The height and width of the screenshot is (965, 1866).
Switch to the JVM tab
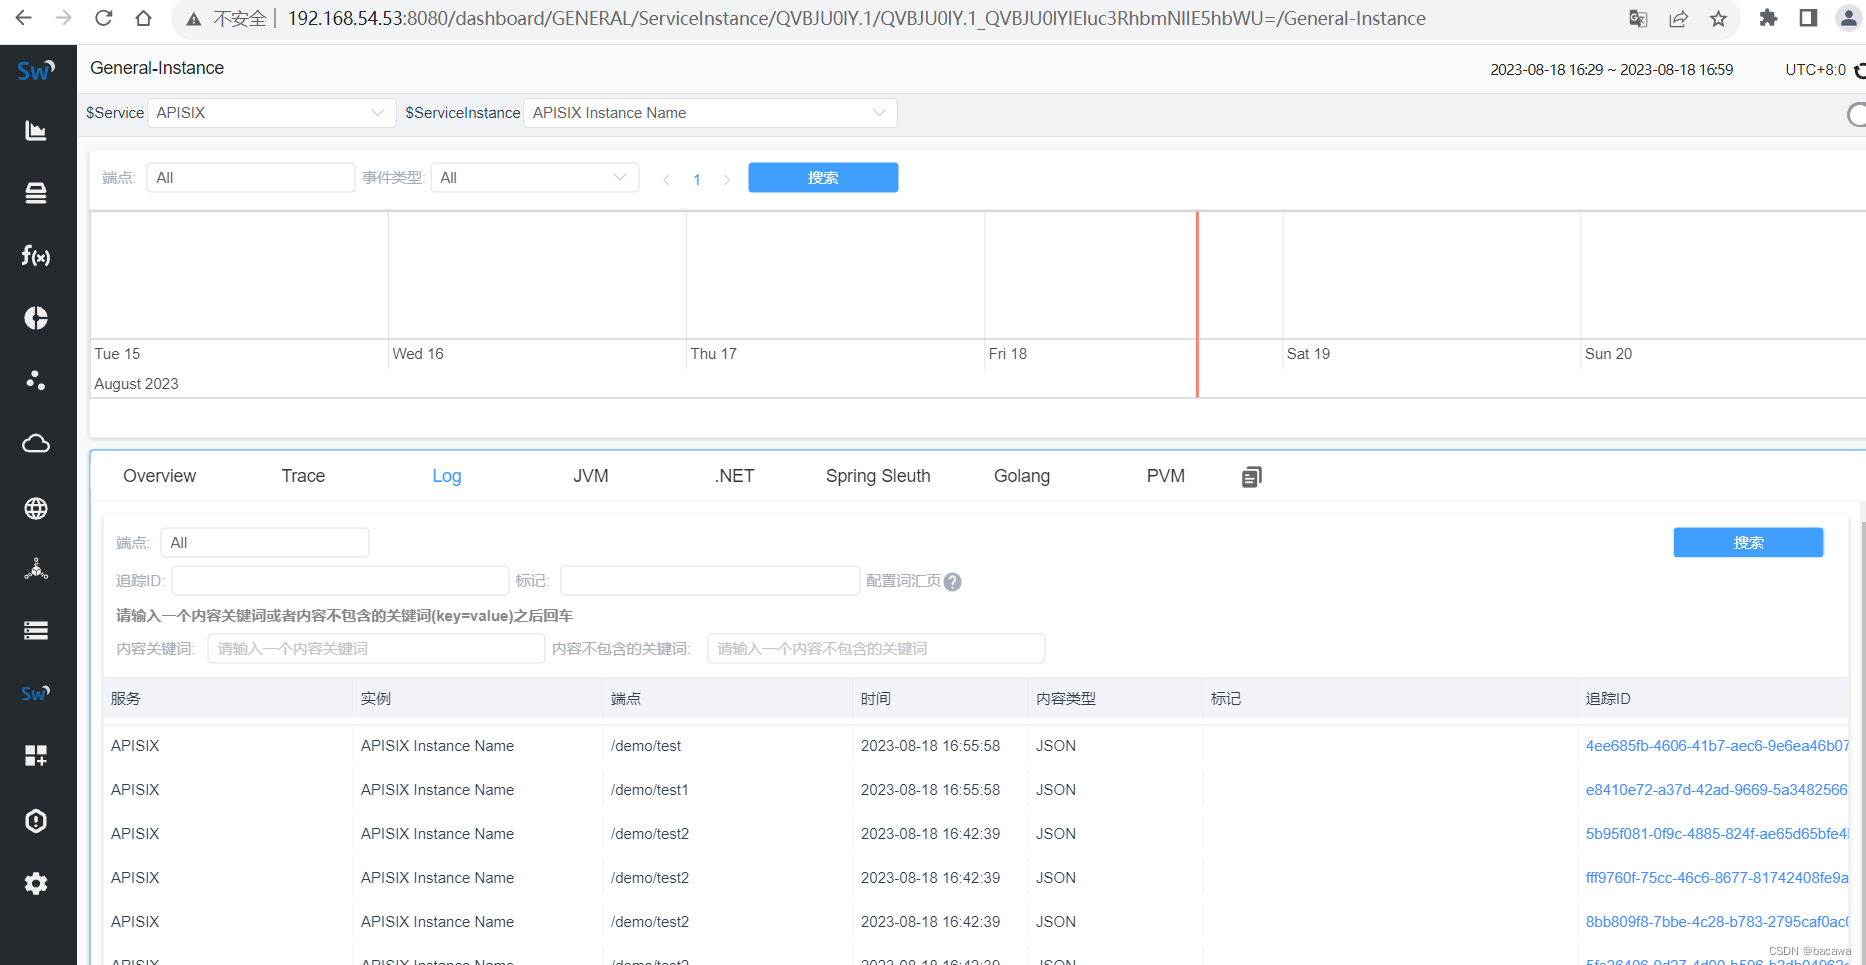tap(591, 476)
